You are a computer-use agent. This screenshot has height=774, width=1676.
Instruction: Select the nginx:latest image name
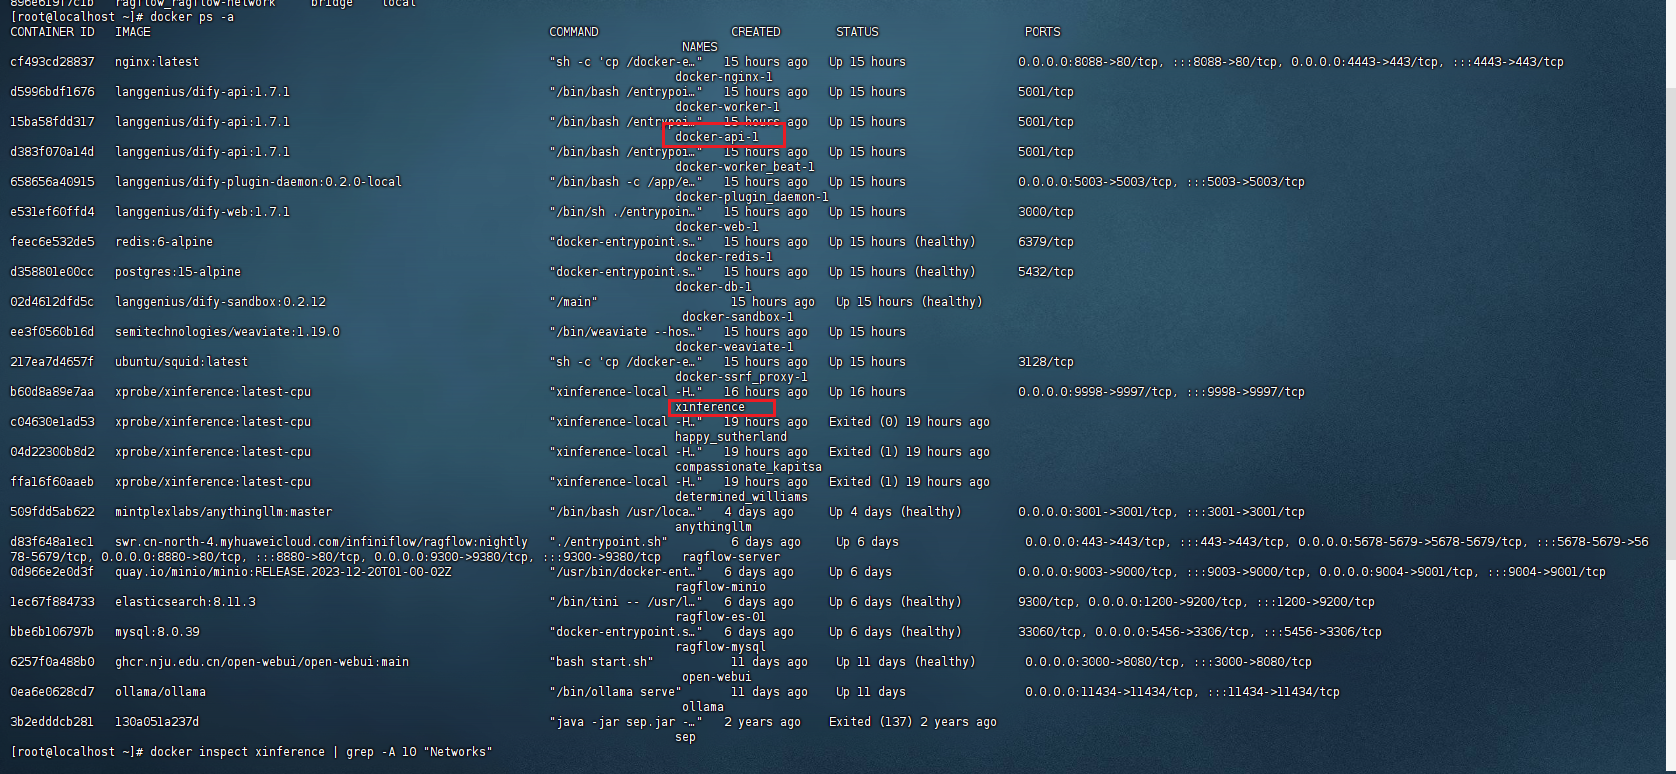[157, 62]
